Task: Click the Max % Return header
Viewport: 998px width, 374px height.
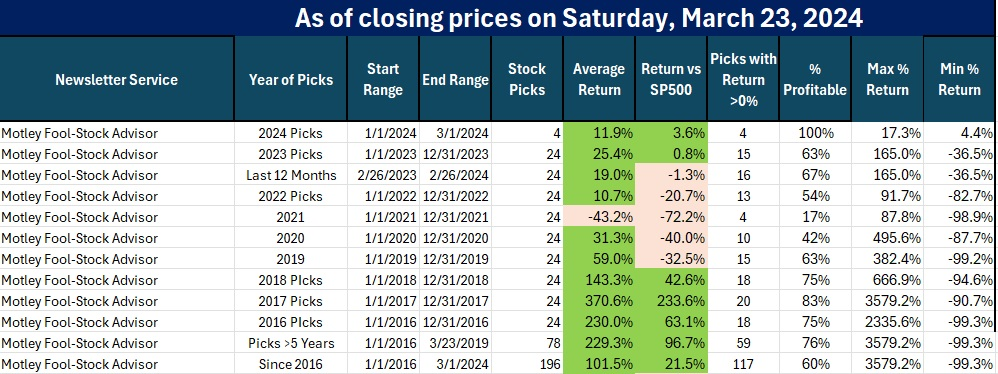Action: tap(887, 79)
